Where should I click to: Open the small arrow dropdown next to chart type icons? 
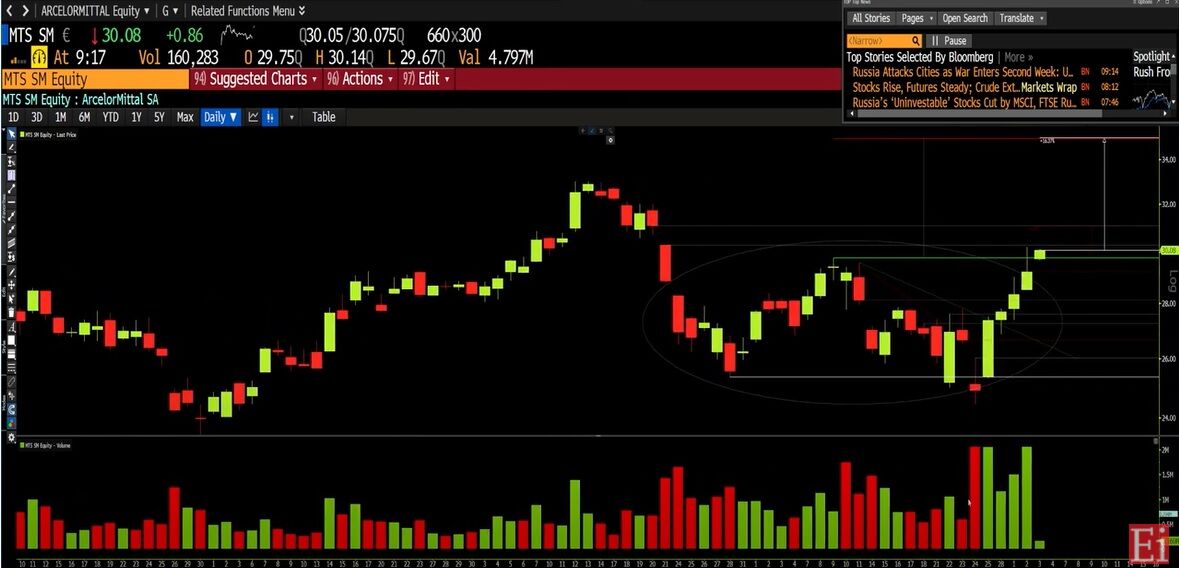(x=292, y=117)
